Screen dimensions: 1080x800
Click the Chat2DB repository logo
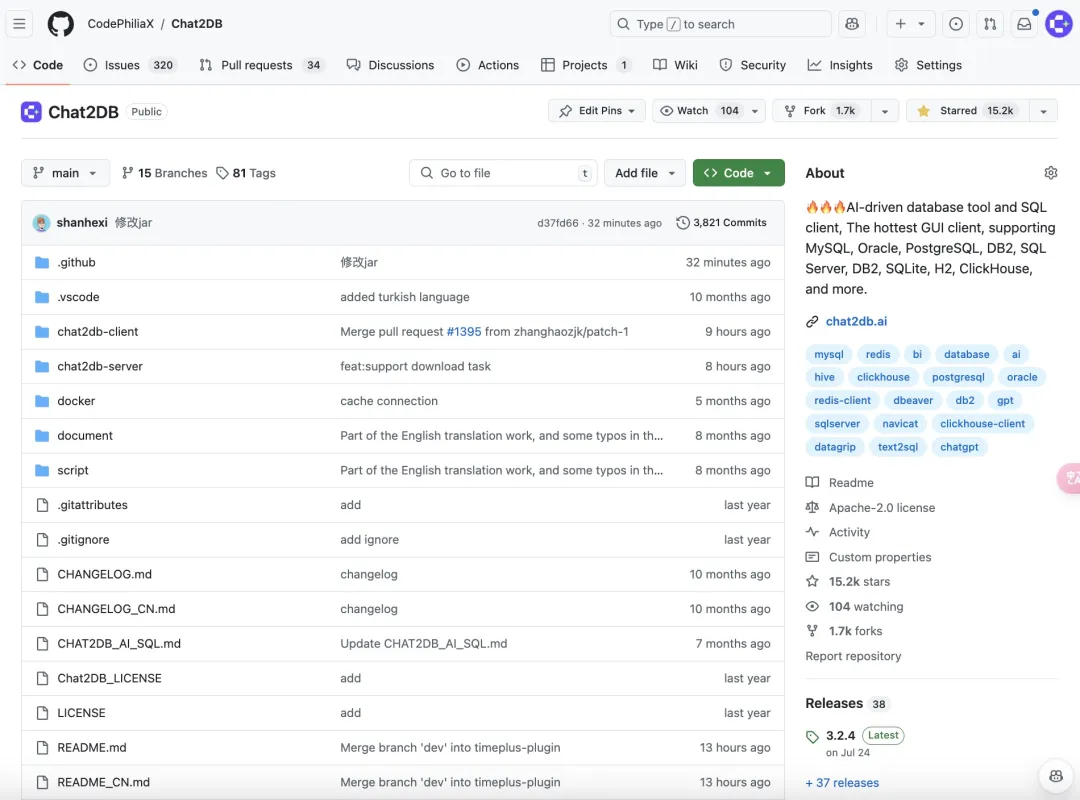click(31, 112)
